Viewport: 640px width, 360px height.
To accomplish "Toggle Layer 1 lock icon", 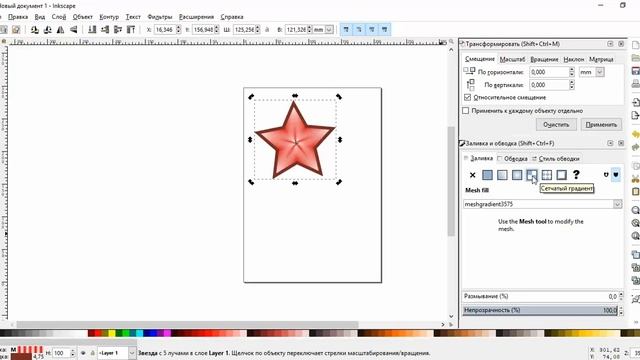I will [92, 353].
